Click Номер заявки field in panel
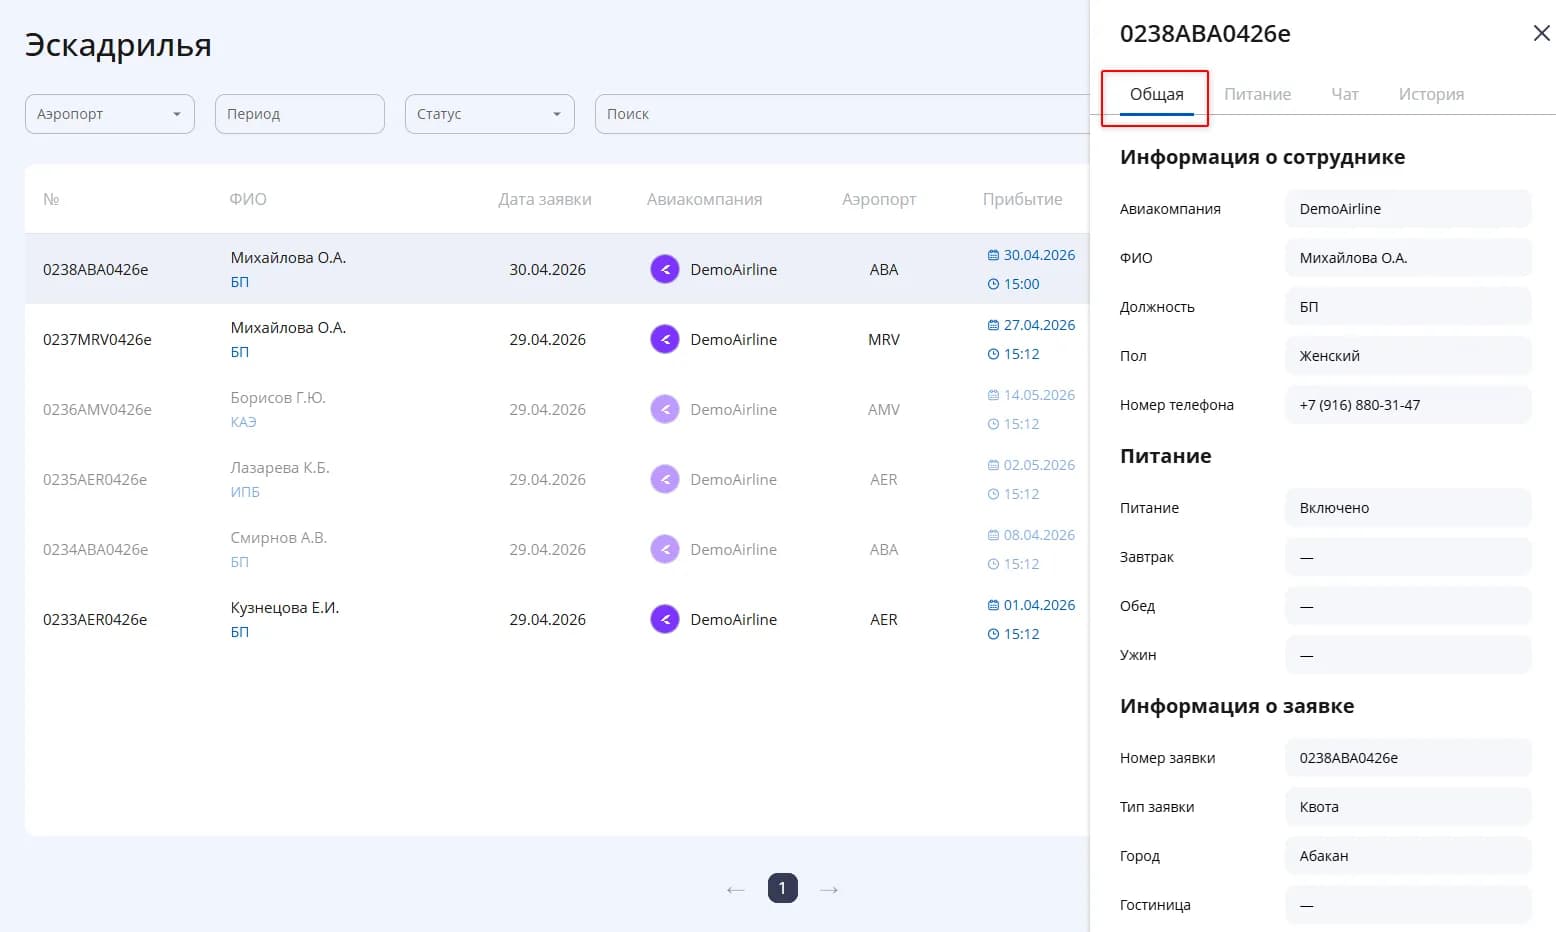The image size is (1556, 932). [1408, 758]
